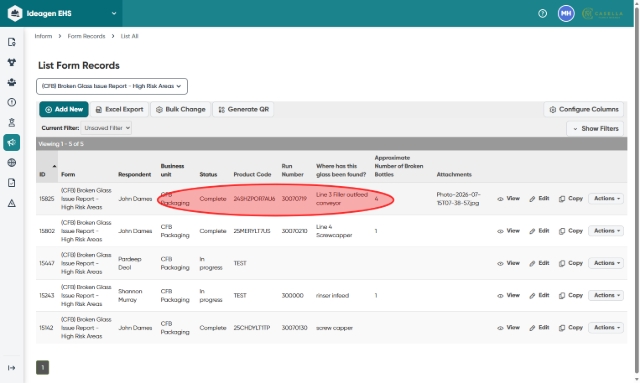This screenshot has width=640, height=383.
Task: Copy record 15802
Action: (571, 231)
